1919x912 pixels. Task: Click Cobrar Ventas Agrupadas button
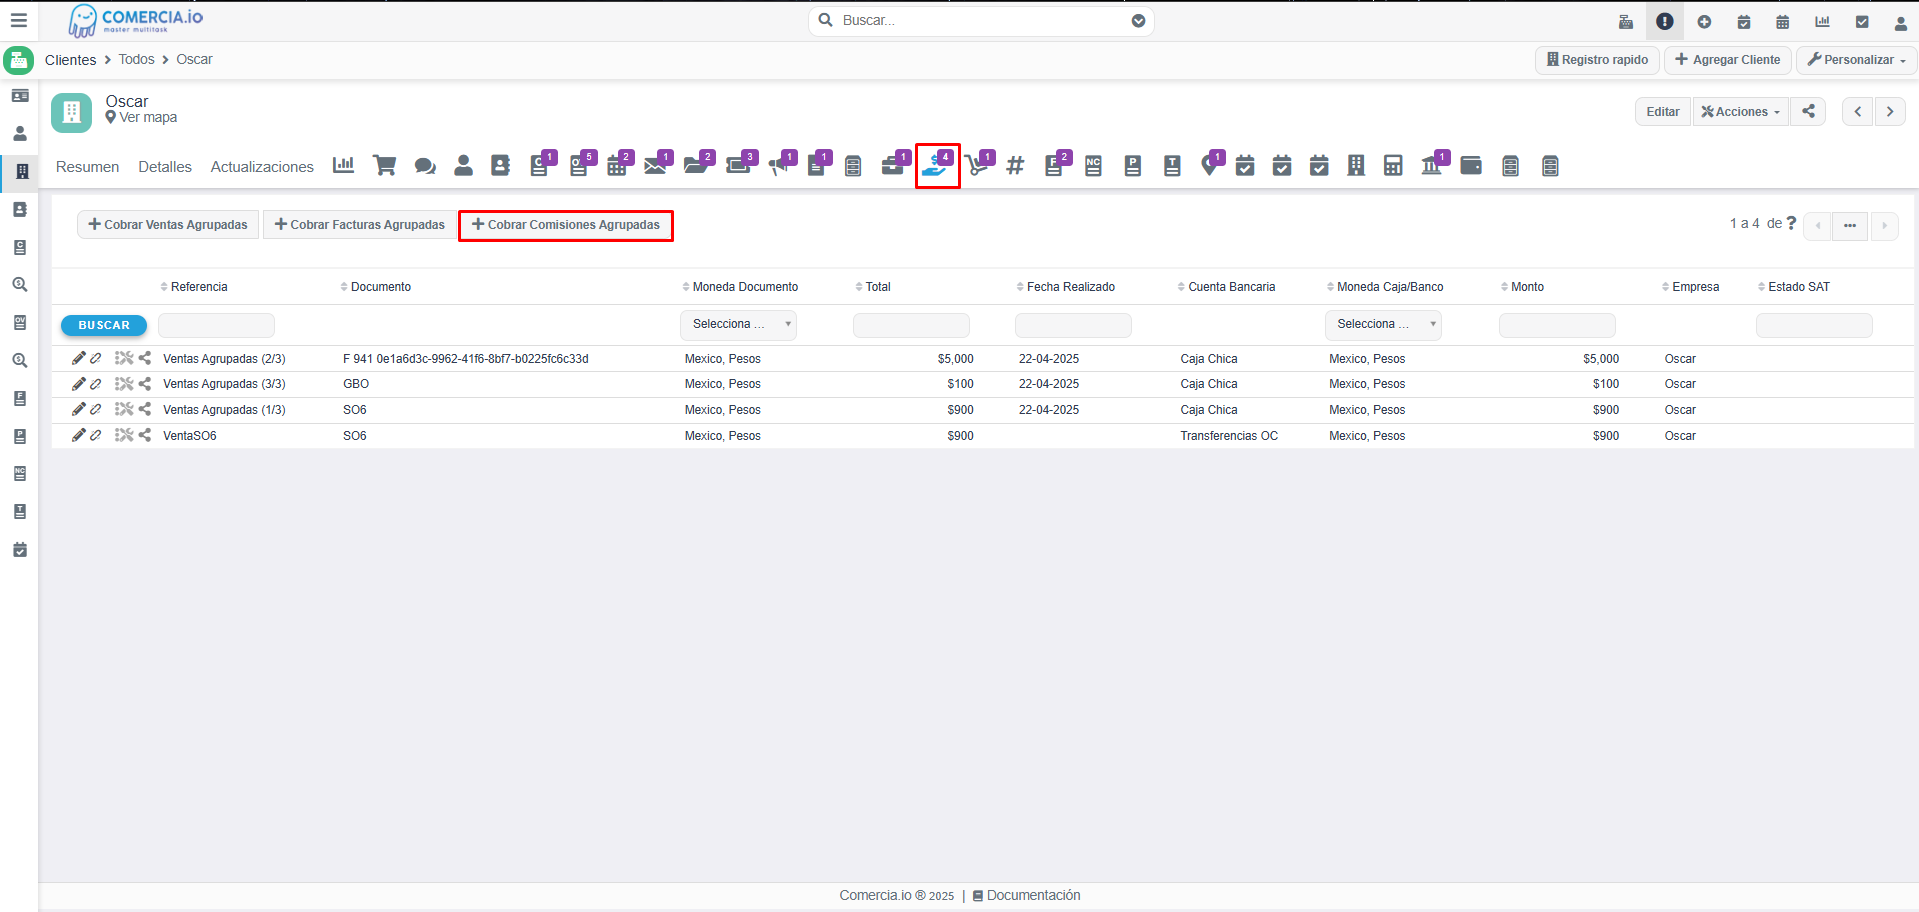[x=168, y=224]
